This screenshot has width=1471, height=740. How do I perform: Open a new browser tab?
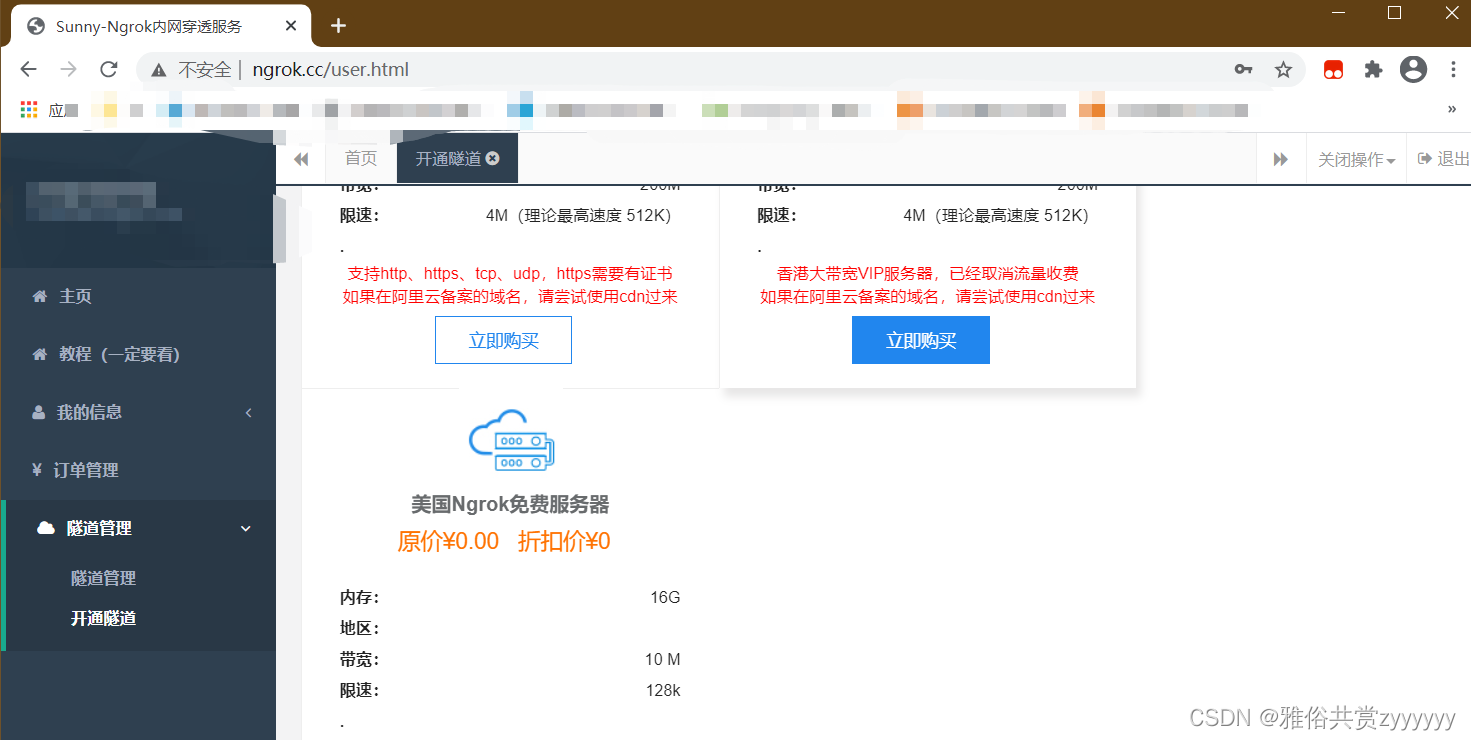(338, 26)
